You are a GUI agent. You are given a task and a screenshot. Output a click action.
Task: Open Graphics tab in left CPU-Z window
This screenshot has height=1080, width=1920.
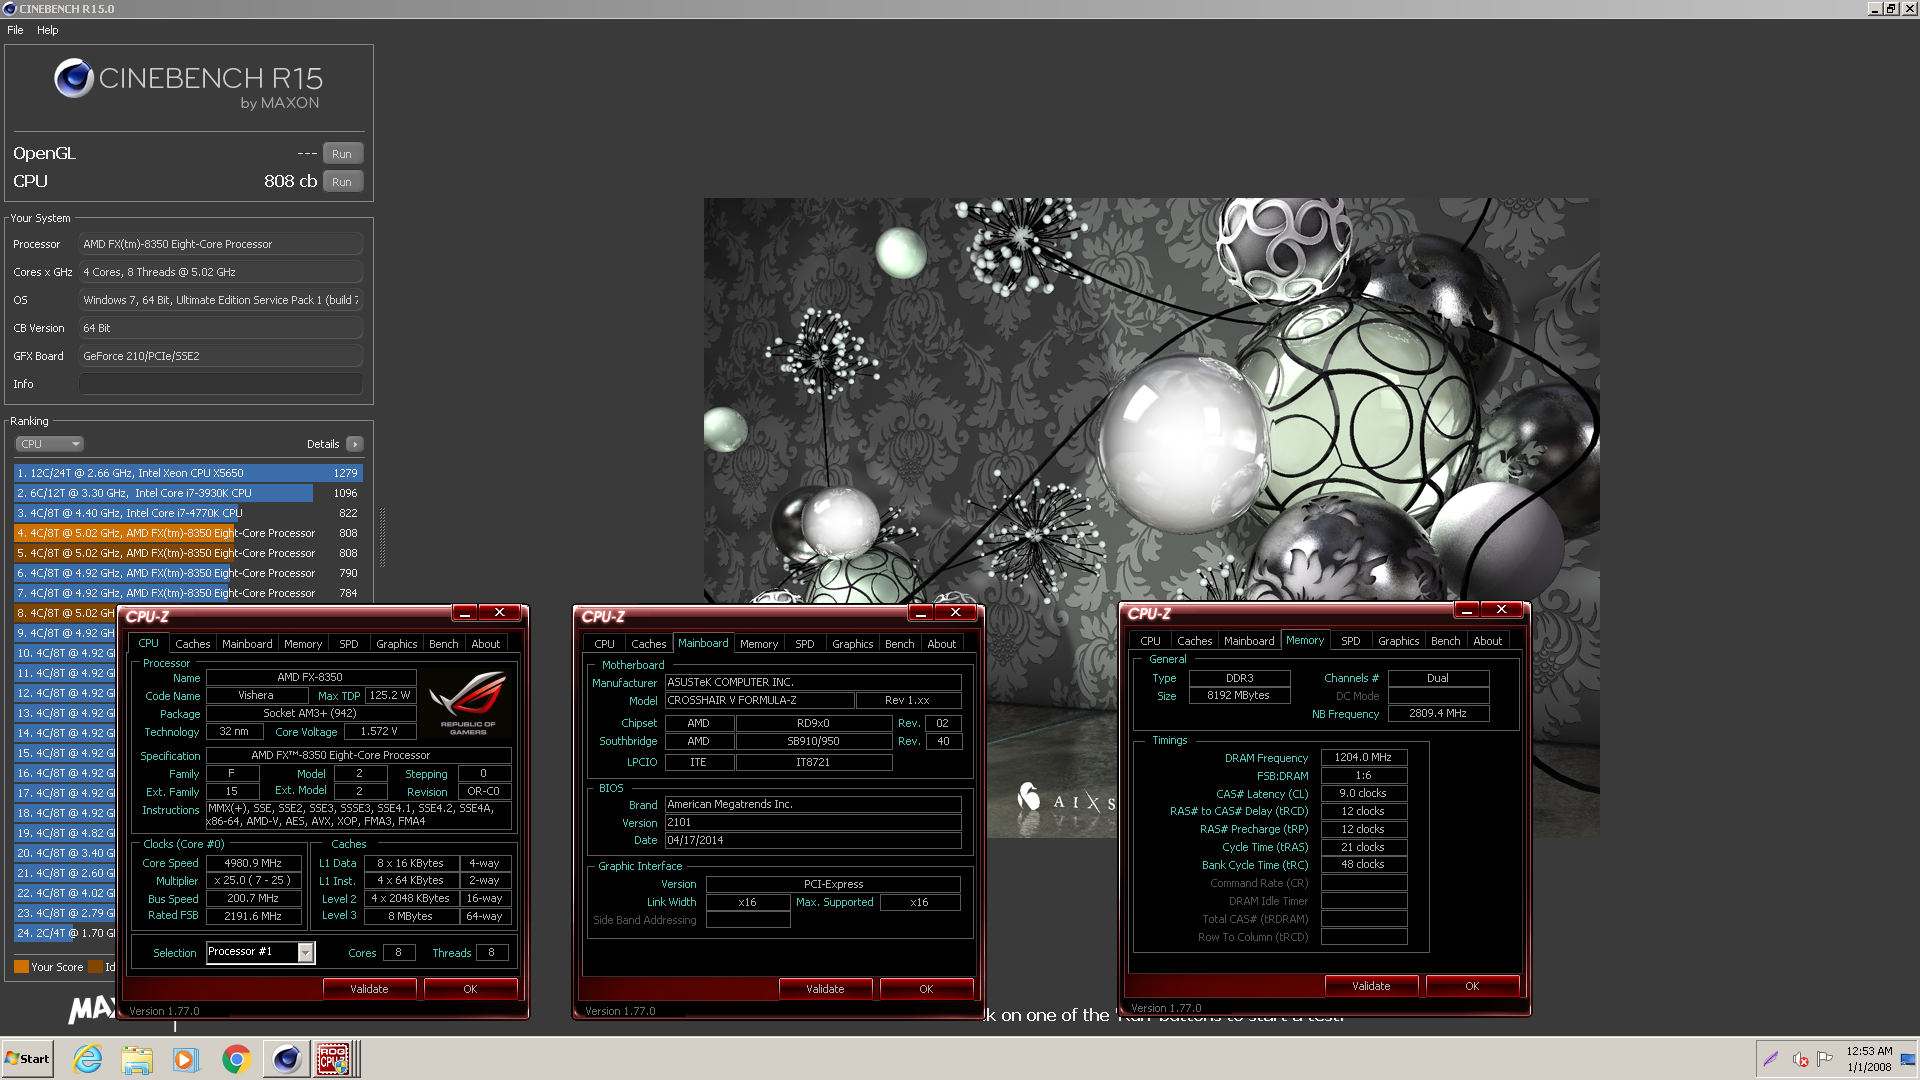(x=397, y=644)
